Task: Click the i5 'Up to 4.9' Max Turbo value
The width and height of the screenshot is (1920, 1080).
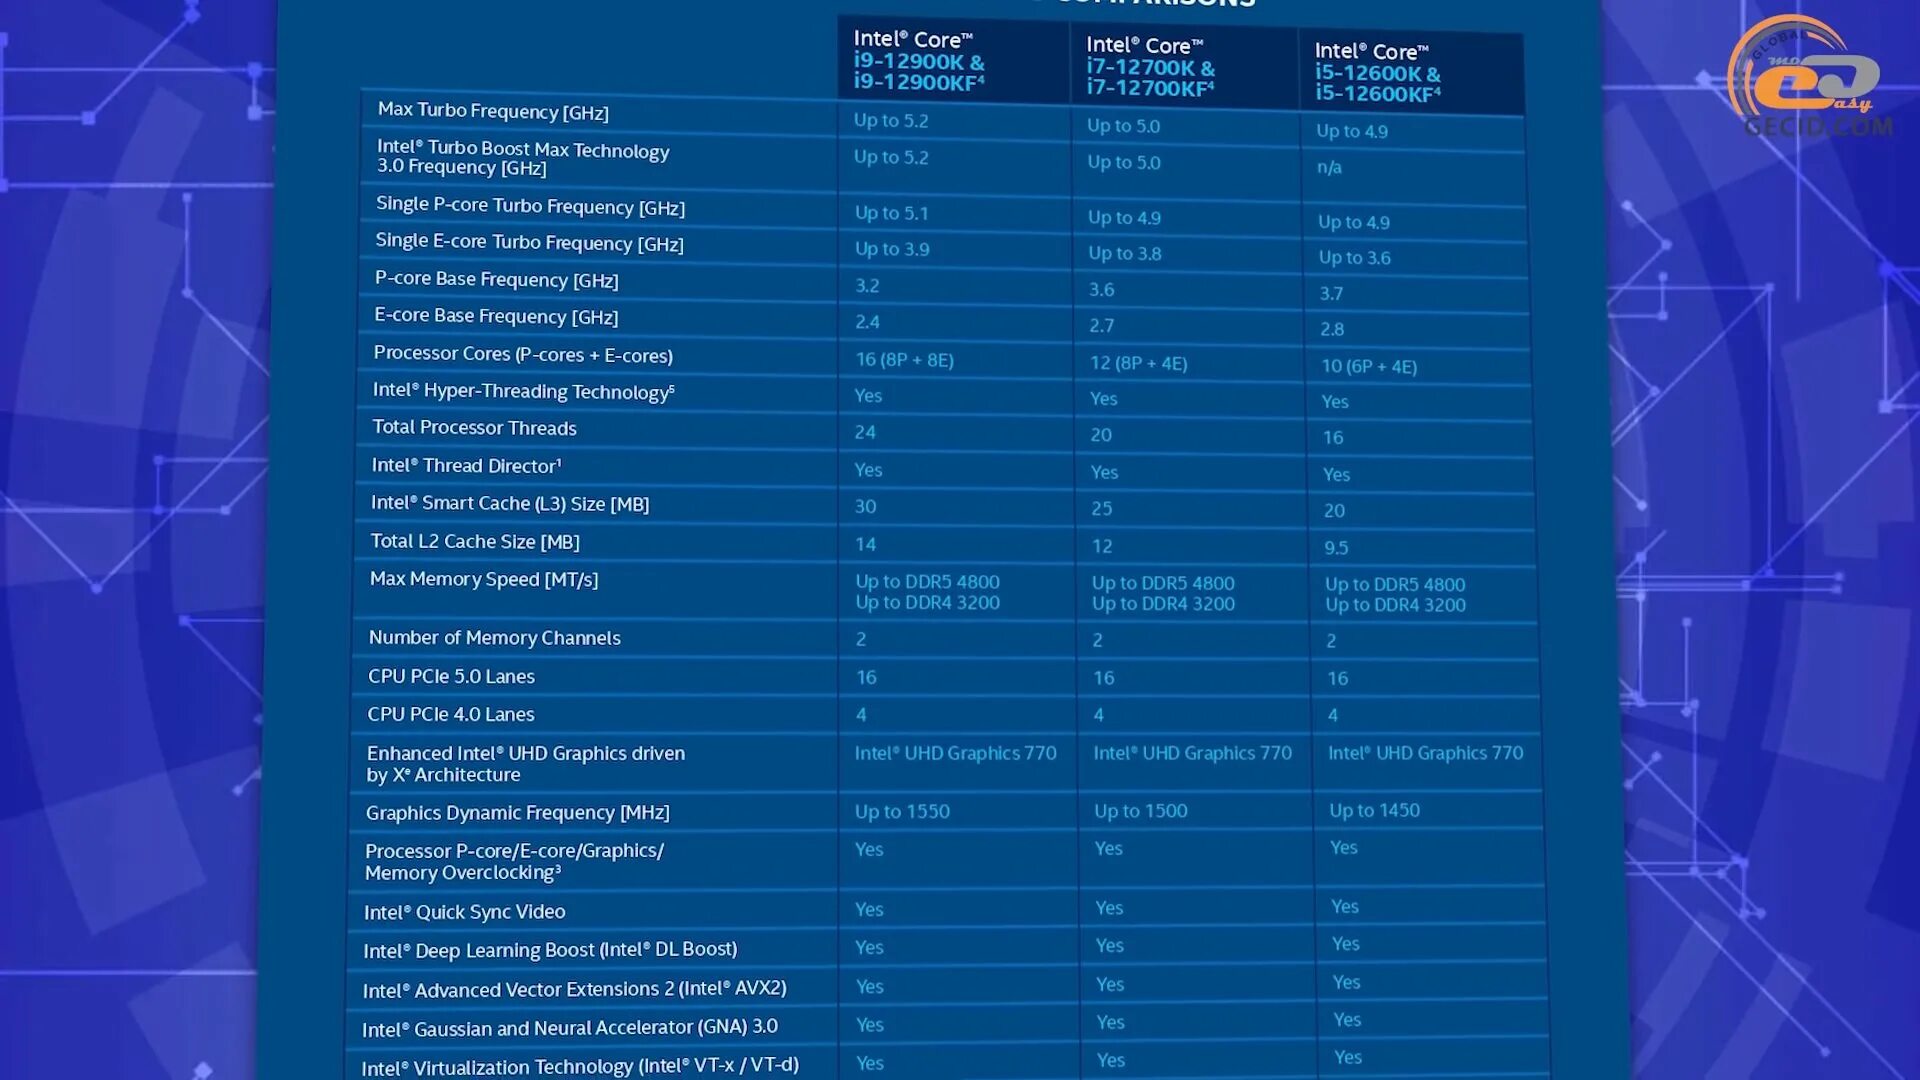Action: tap(1351, 131)
